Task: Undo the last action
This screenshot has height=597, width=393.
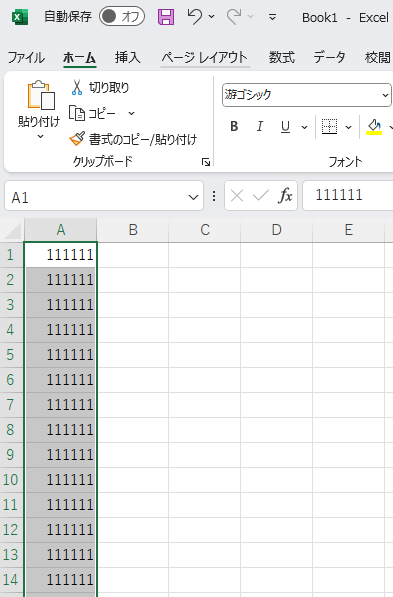Action: coord(195,17)
